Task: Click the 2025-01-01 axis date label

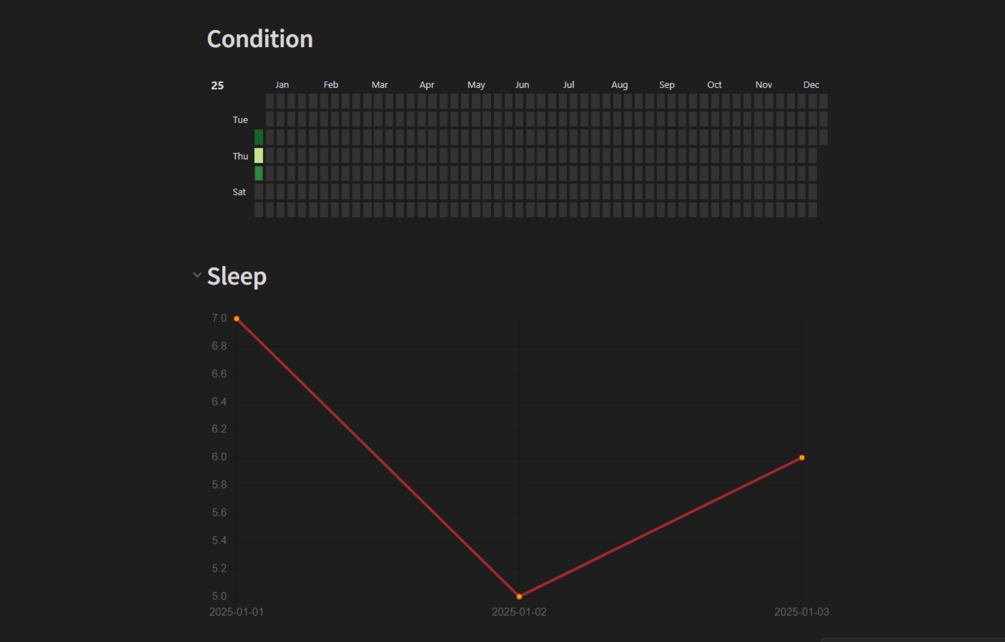Action: 237,612
